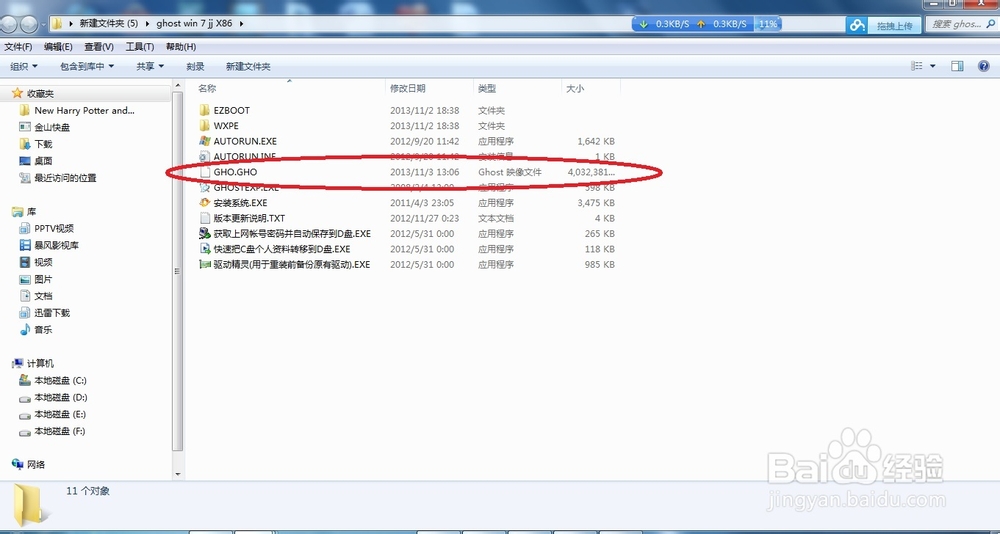Click the 刻录 toolbar button
This screenshot has width=1000, height=534.
[195, 66]
